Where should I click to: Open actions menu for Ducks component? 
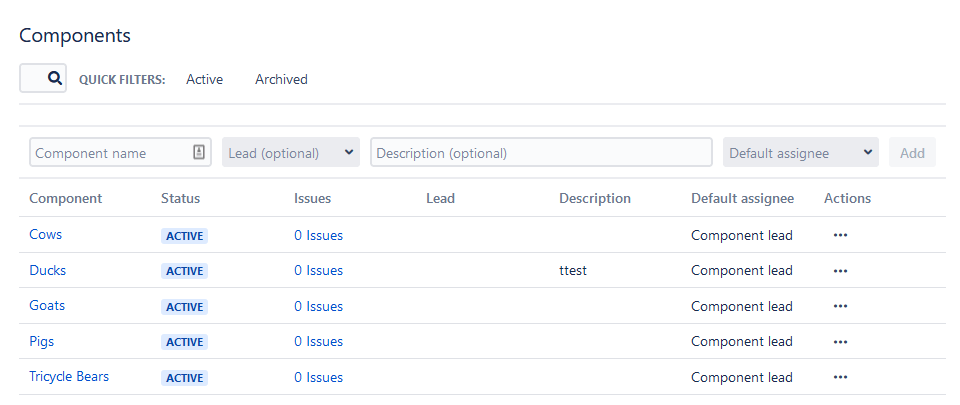coord(840,271)
